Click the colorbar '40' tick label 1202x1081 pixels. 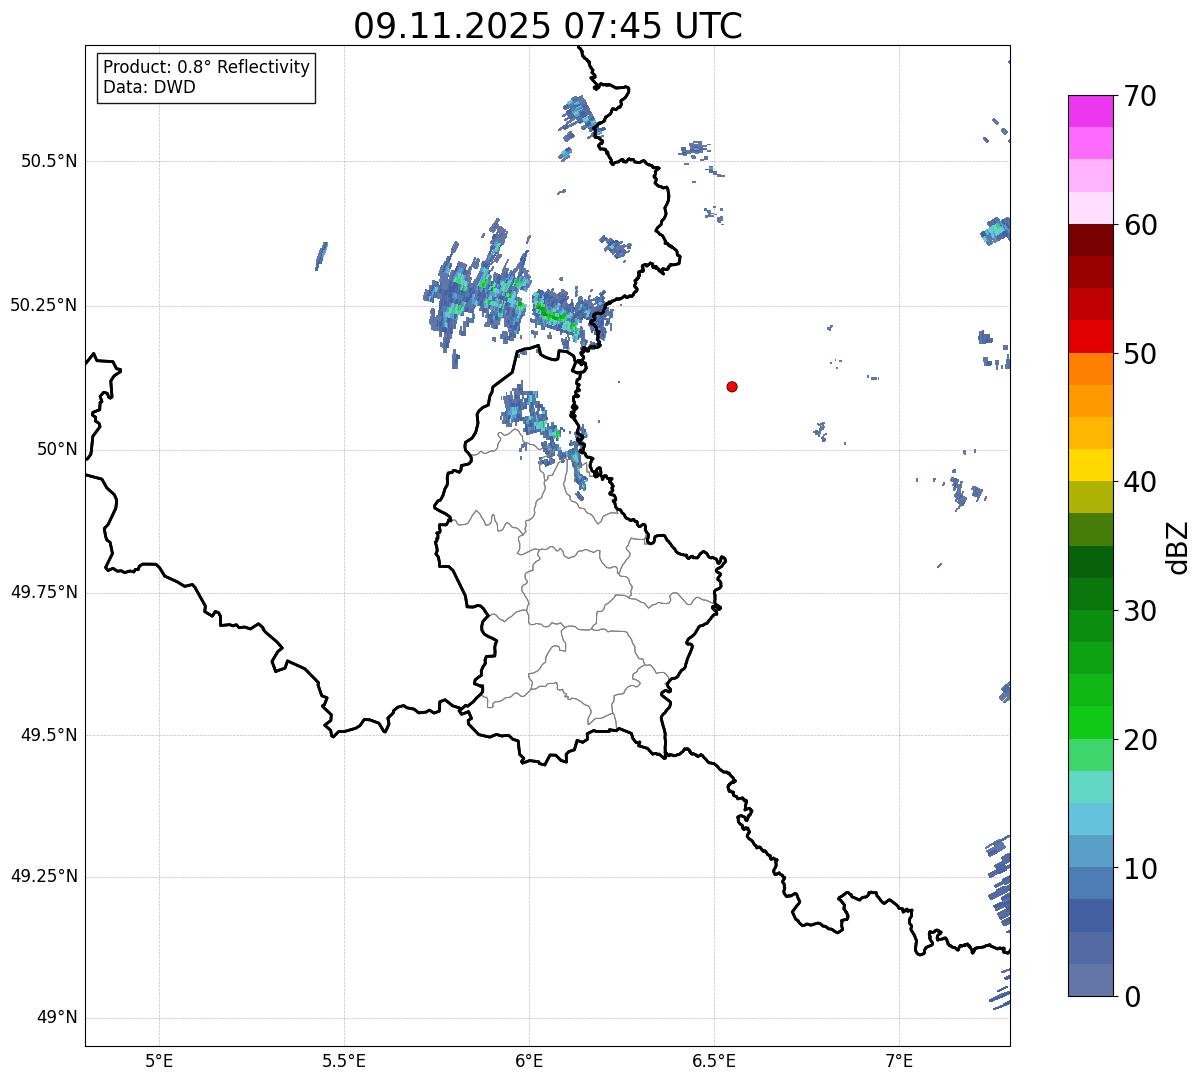tap(1140, 482)
